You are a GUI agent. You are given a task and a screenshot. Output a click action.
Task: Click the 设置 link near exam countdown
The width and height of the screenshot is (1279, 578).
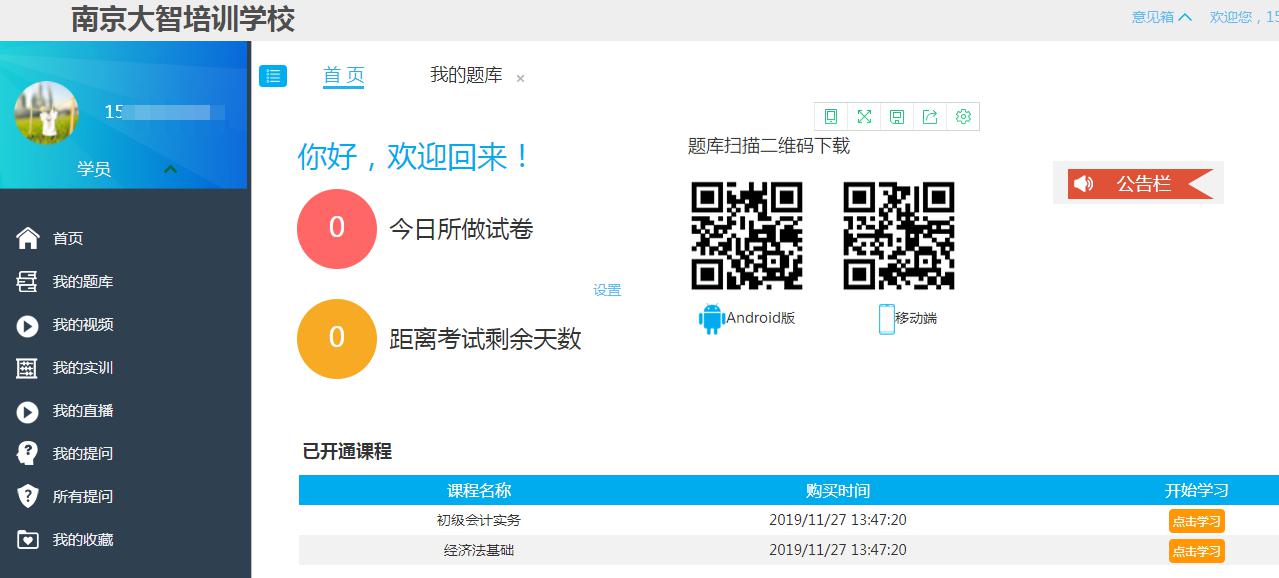(607, 290)
